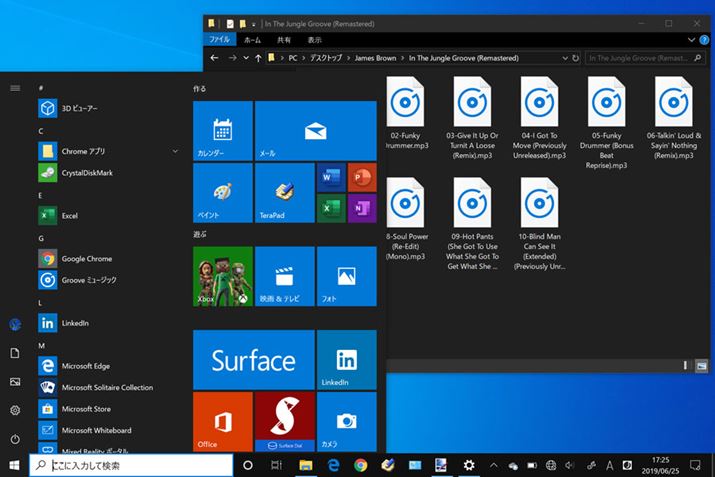
Task: Click the Task View taskbar icon
Action: 276,466
